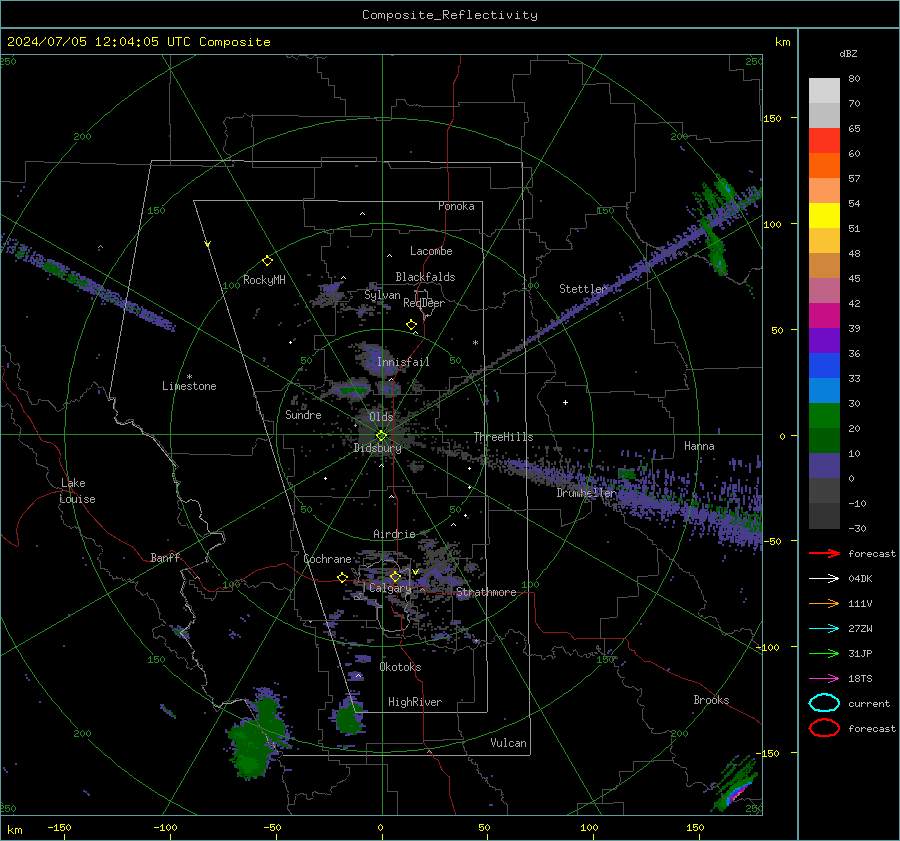The width and height of the screenshot is (900, 841).
Task: Click the green 31JP legend arrow
Action: (824, 653)
